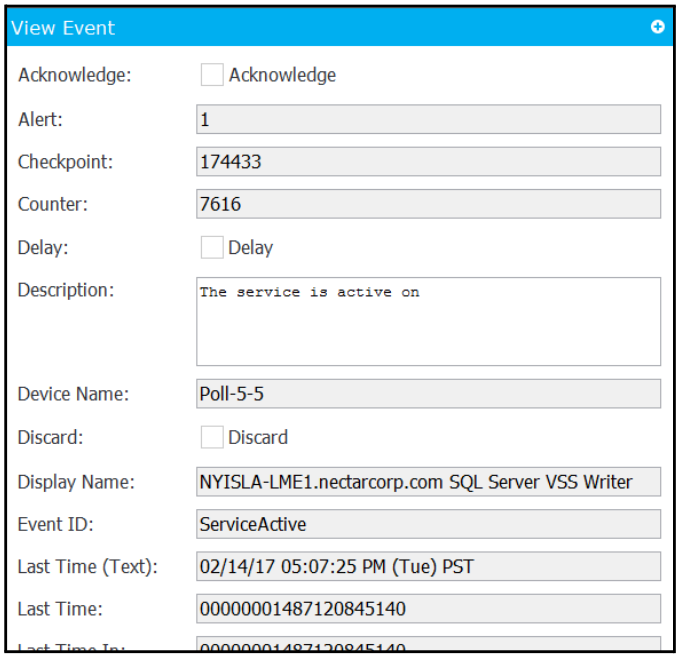Click Display Name field NYISLA-LME1.nectarcorp.com
Viewport: 680px width, 658px height.
(x=428, y=482)
